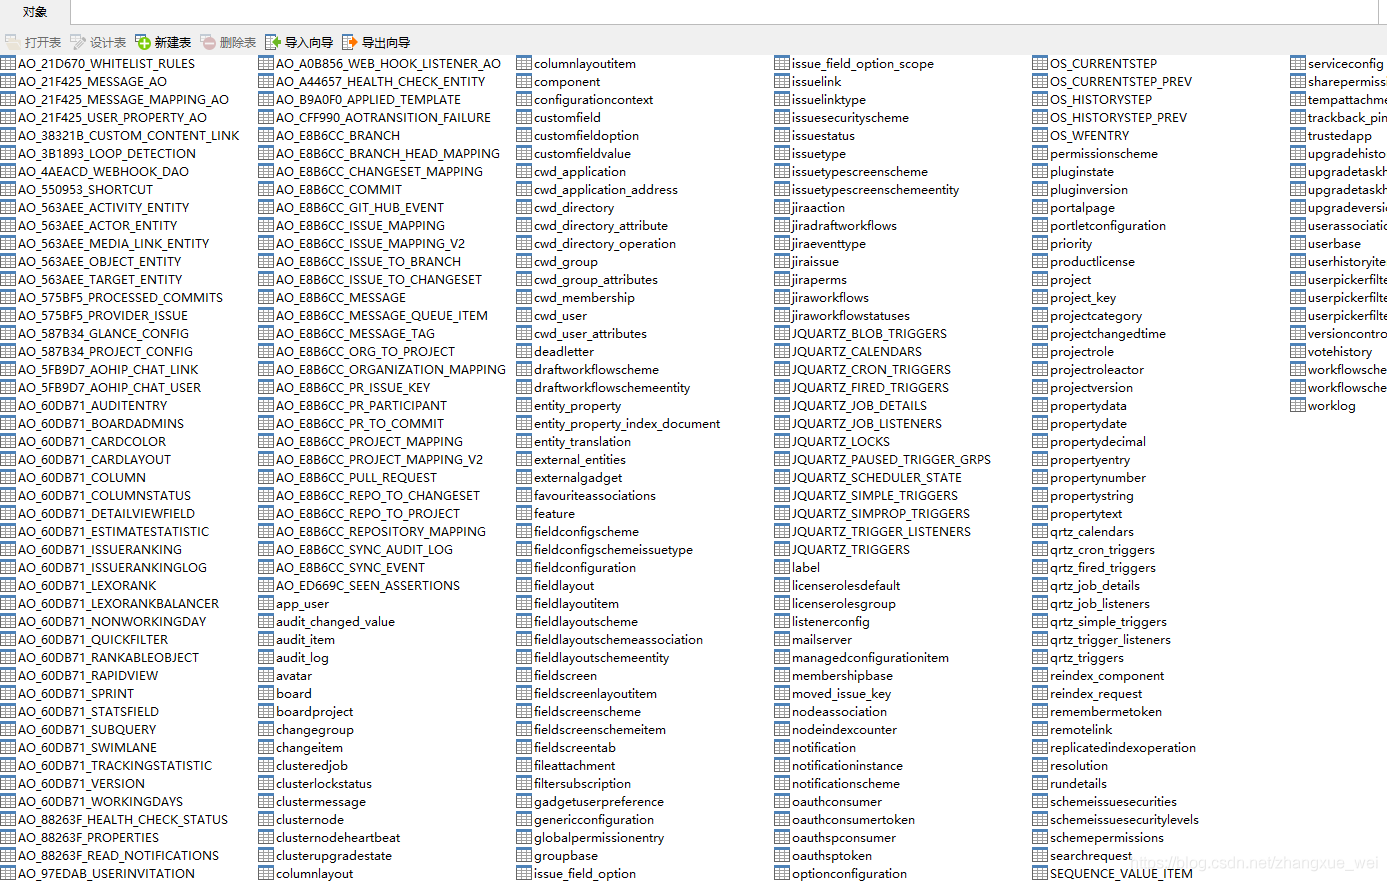The image size is (1387, 881).
Task: Select the AO_97EDAB_USERINVITATION table name
Action: tap(107, 873)
